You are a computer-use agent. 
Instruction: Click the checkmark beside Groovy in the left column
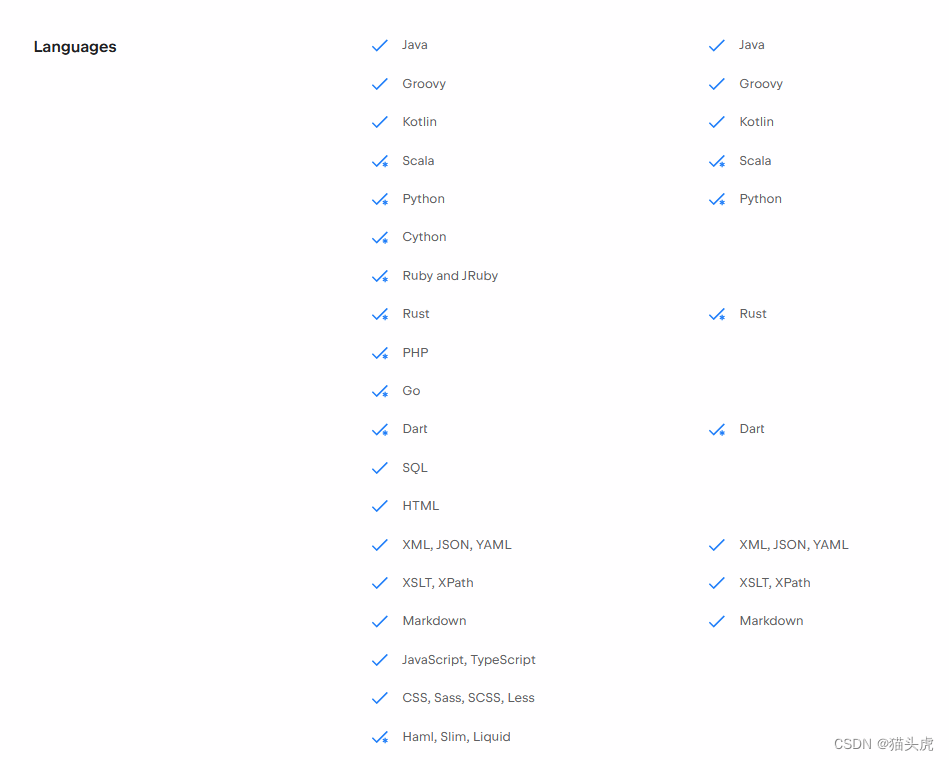(379, 84)
